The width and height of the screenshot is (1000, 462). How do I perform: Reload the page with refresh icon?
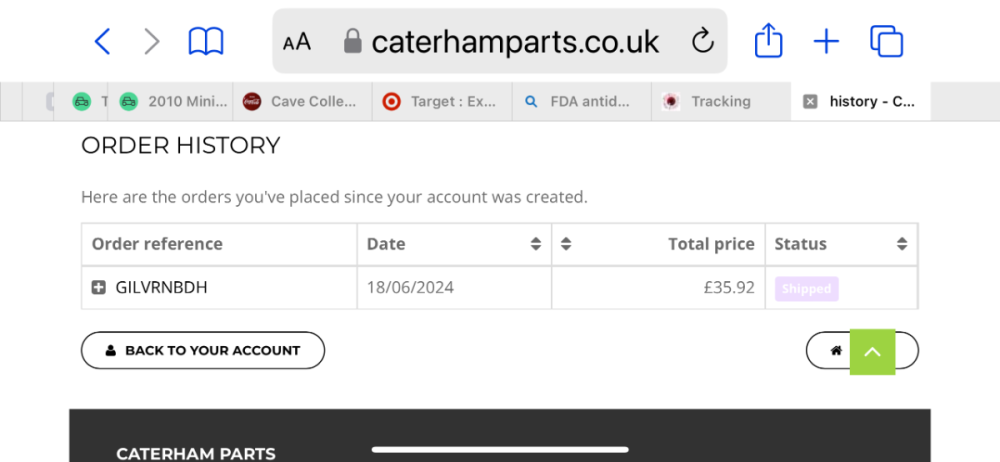pos(703,41)
